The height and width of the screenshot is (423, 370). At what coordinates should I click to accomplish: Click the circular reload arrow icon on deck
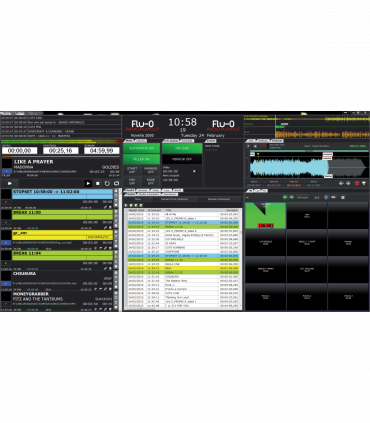[x=107, y=183]
